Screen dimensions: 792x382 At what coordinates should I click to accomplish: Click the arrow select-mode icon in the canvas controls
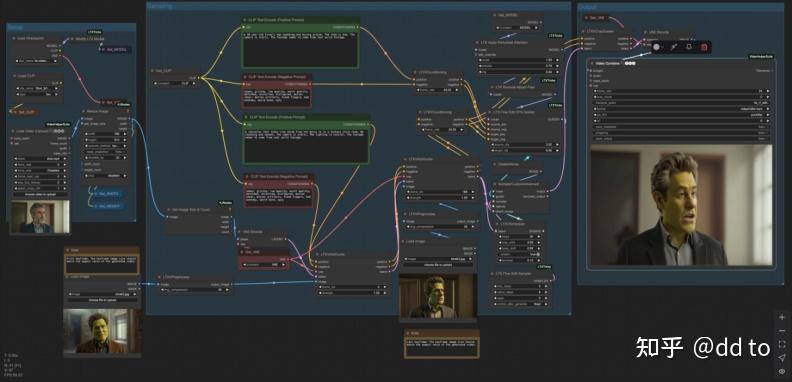point(782,358)
